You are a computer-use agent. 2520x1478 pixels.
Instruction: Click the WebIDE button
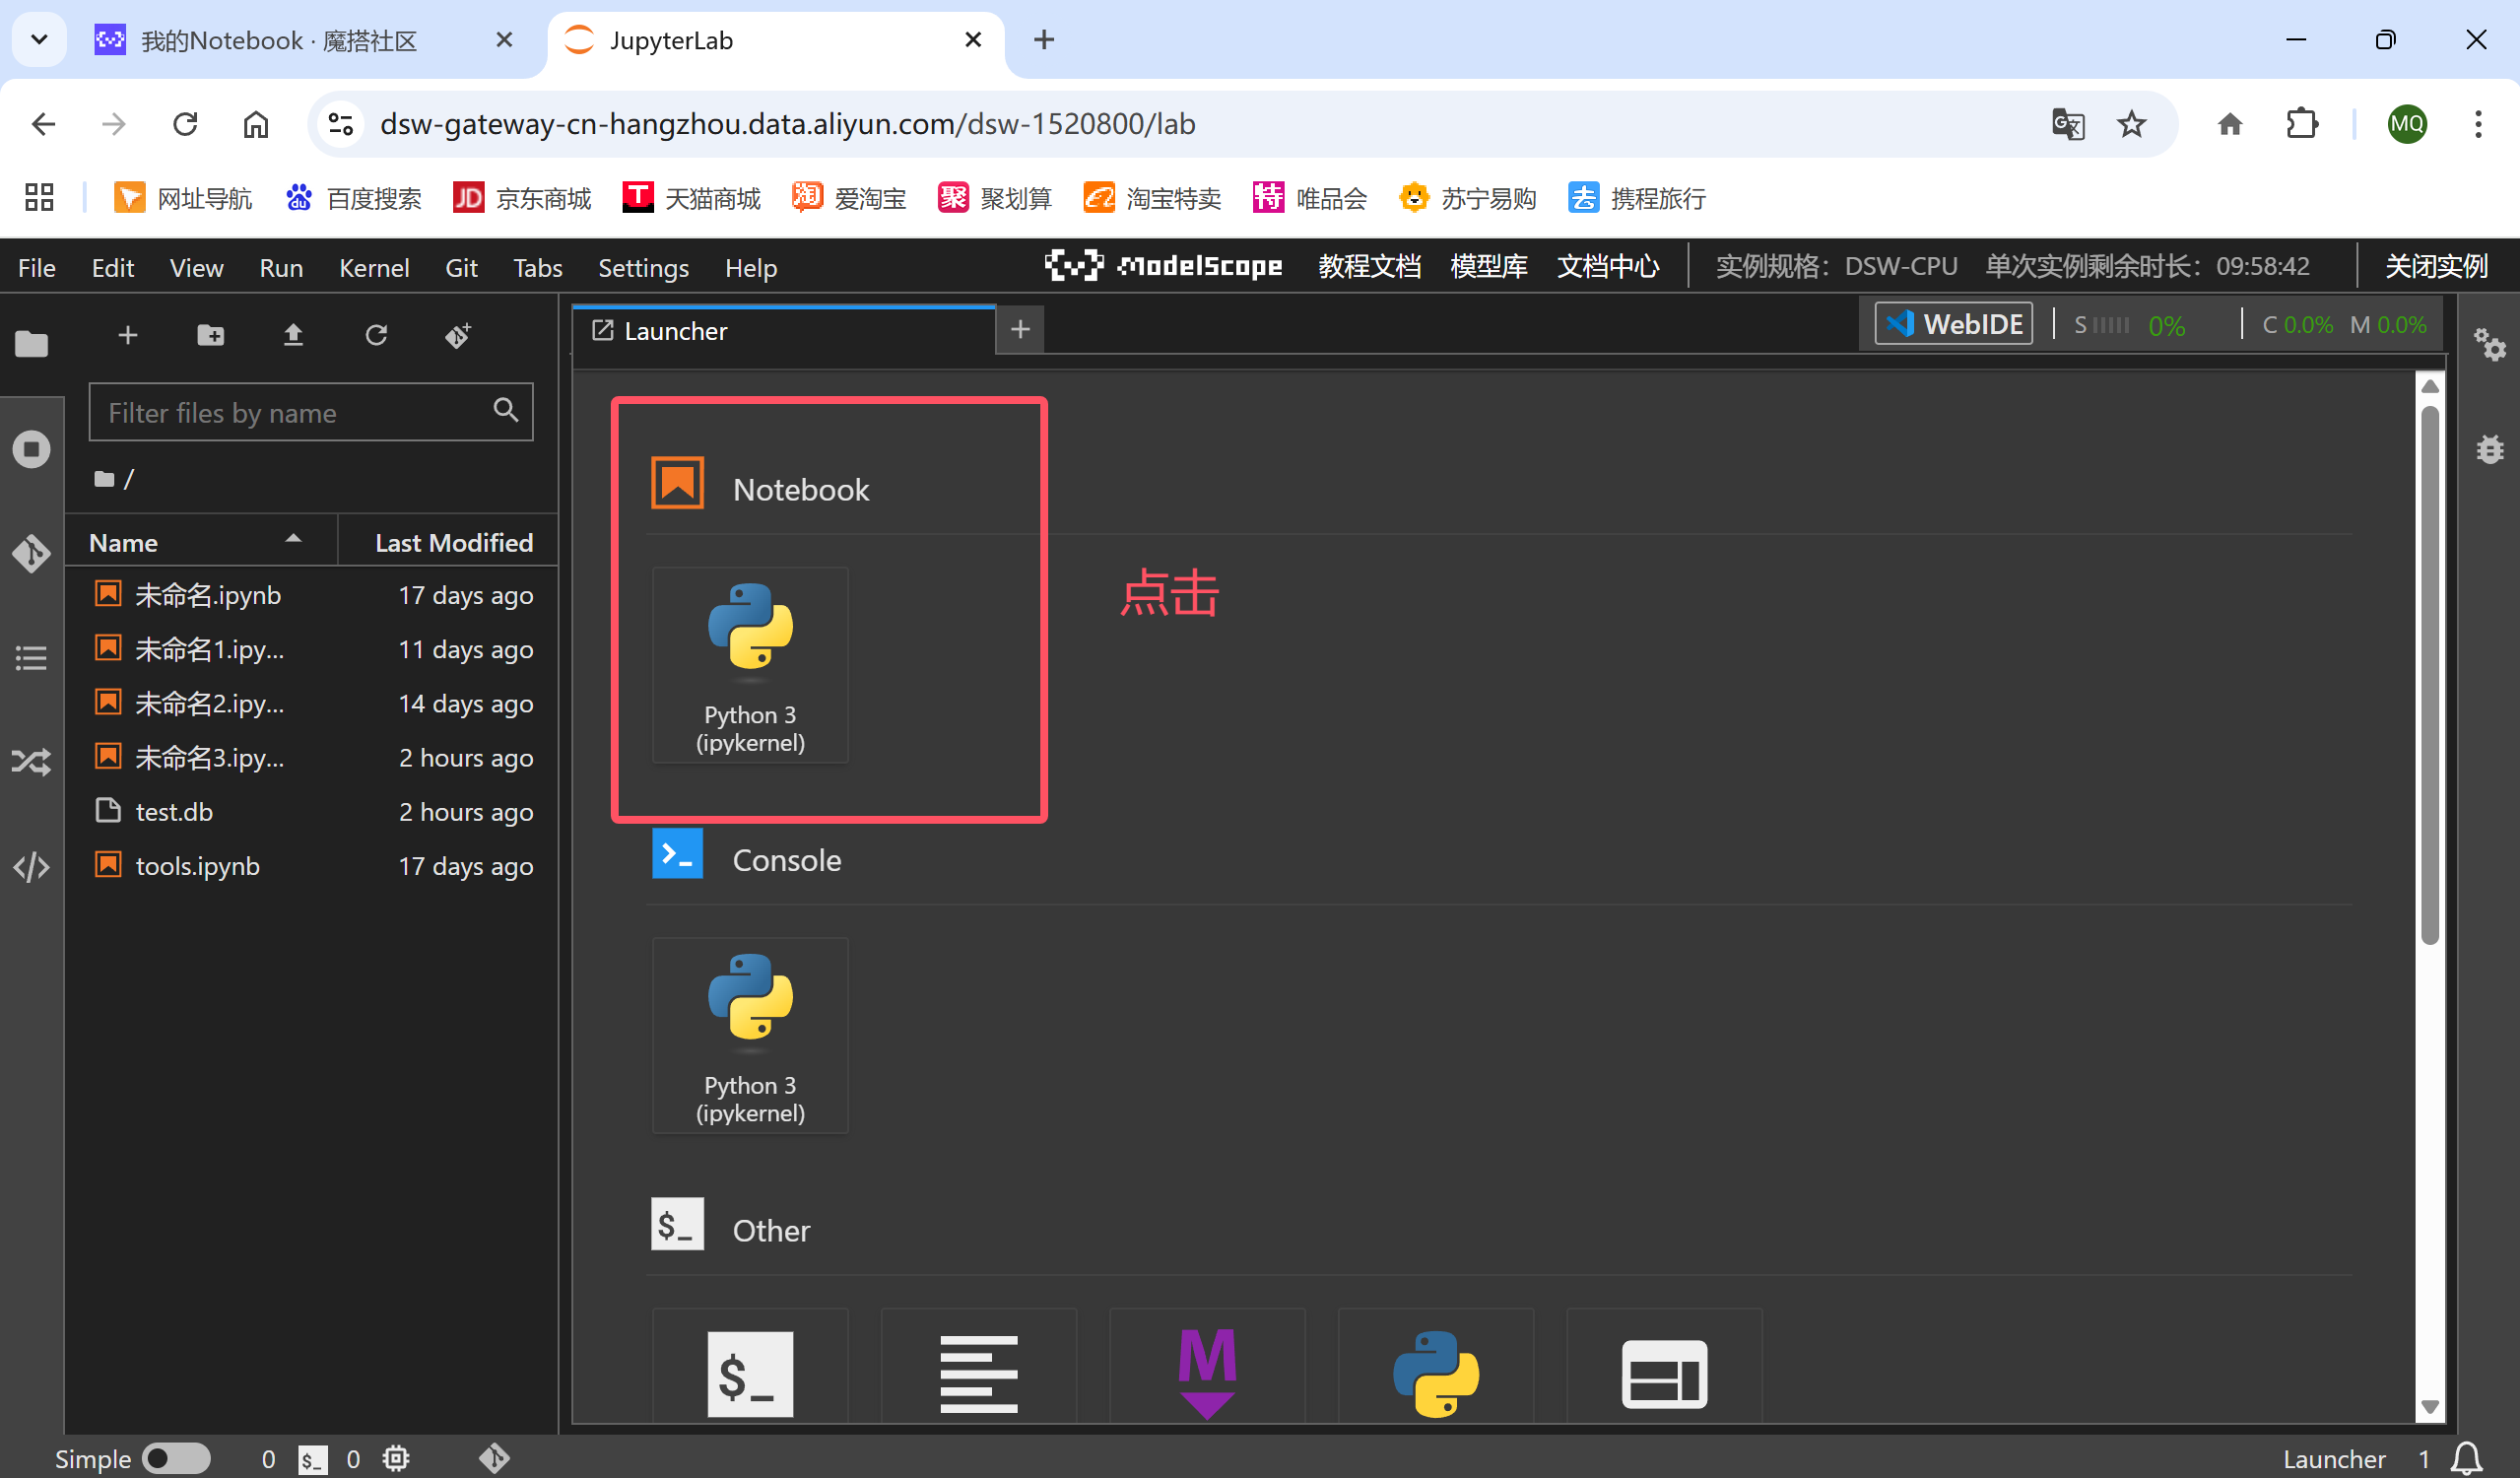coord(1953,324)
